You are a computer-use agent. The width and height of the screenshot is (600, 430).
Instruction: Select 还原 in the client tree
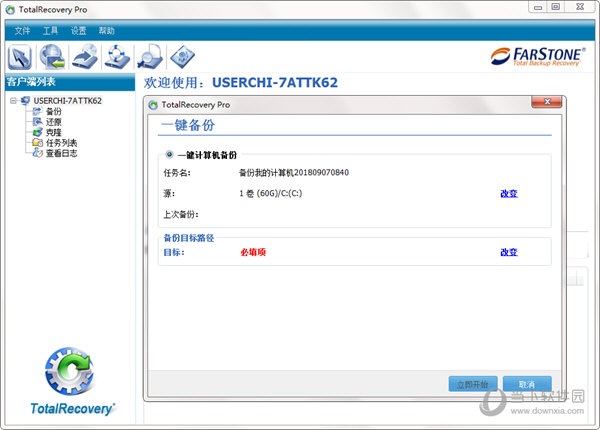click(x=54, y=122)
